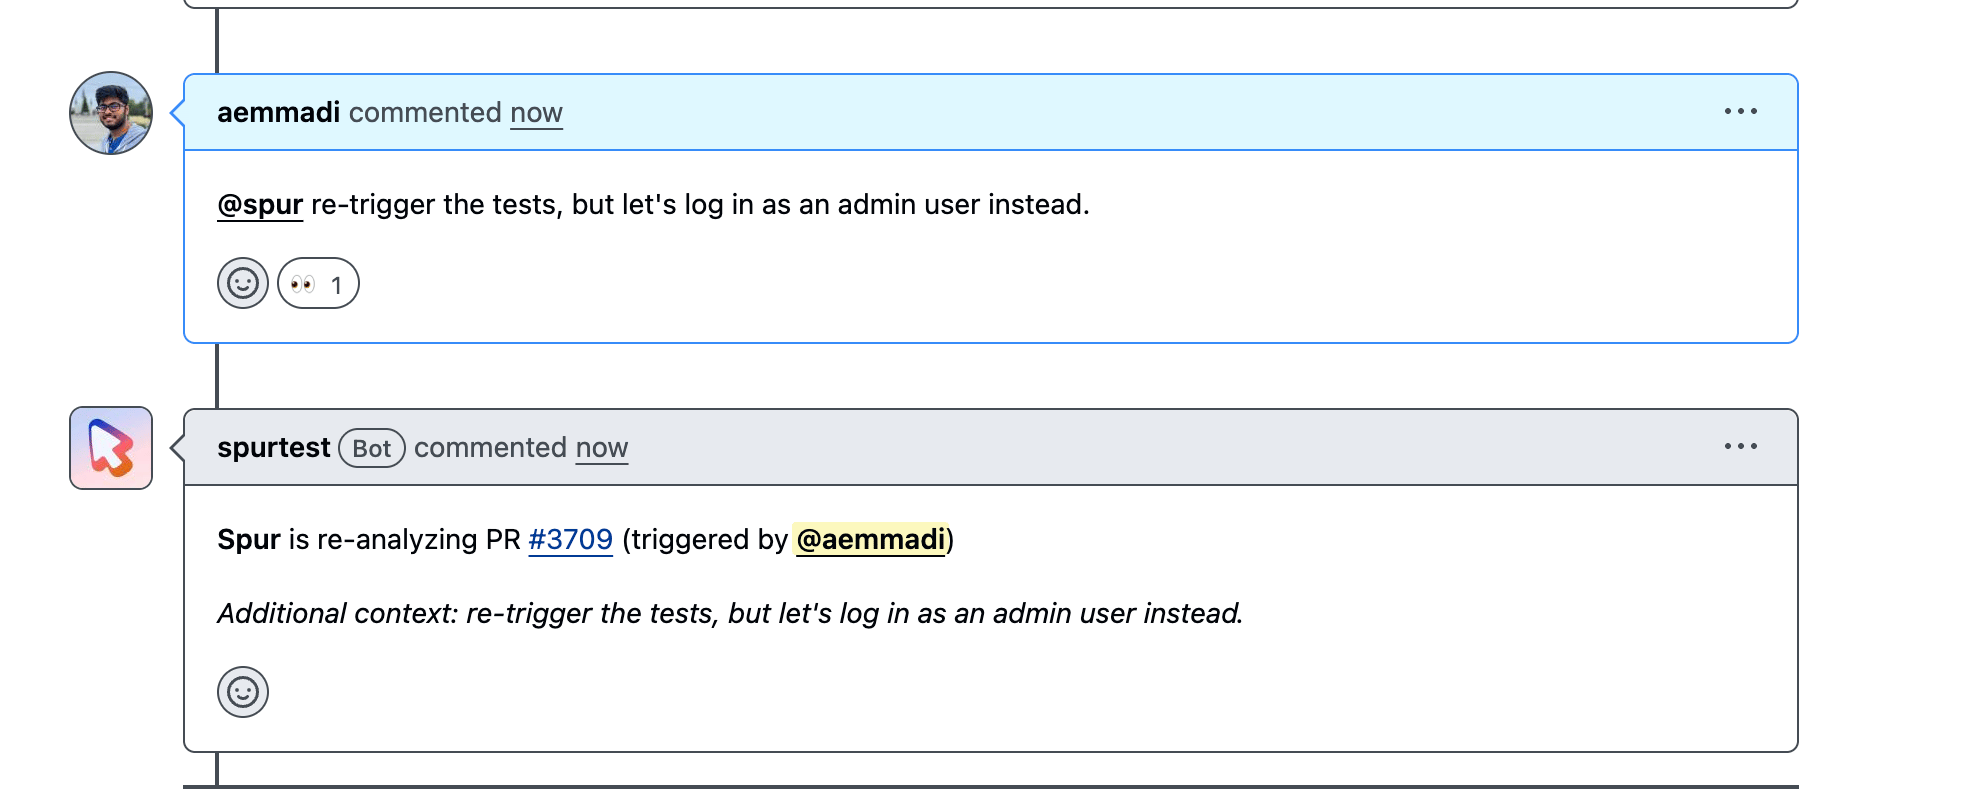Open aemmadi's profile avatar picture
The height and width of the screenshot is (798, 1972).
(111, 113)
